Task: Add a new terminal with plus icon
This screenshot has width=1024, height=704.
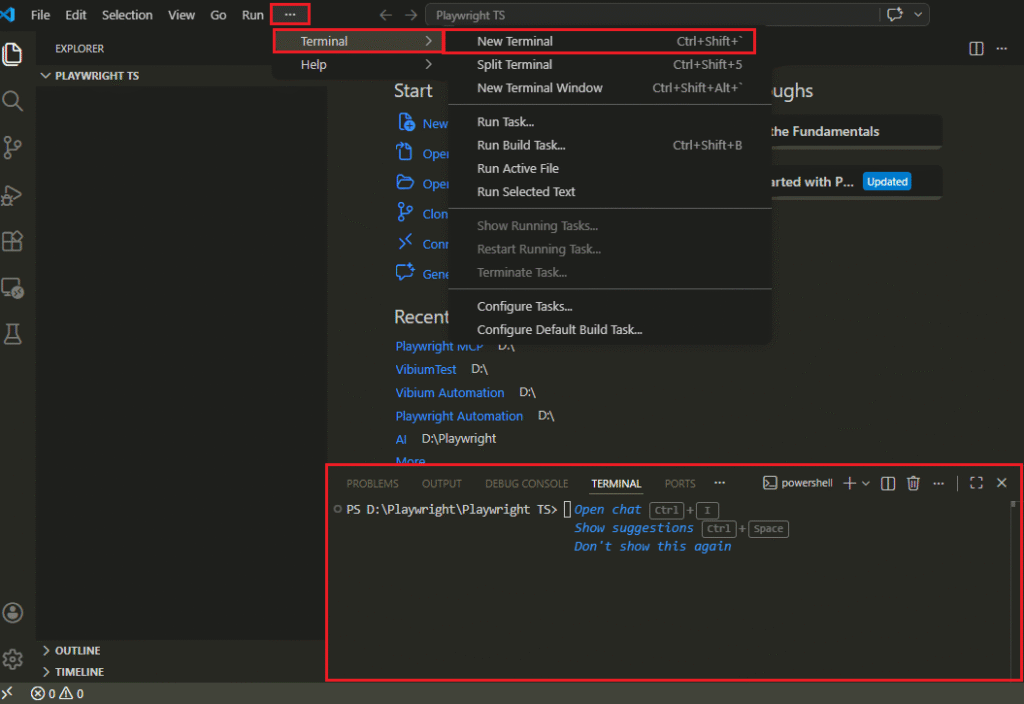Action: [850, 483]
